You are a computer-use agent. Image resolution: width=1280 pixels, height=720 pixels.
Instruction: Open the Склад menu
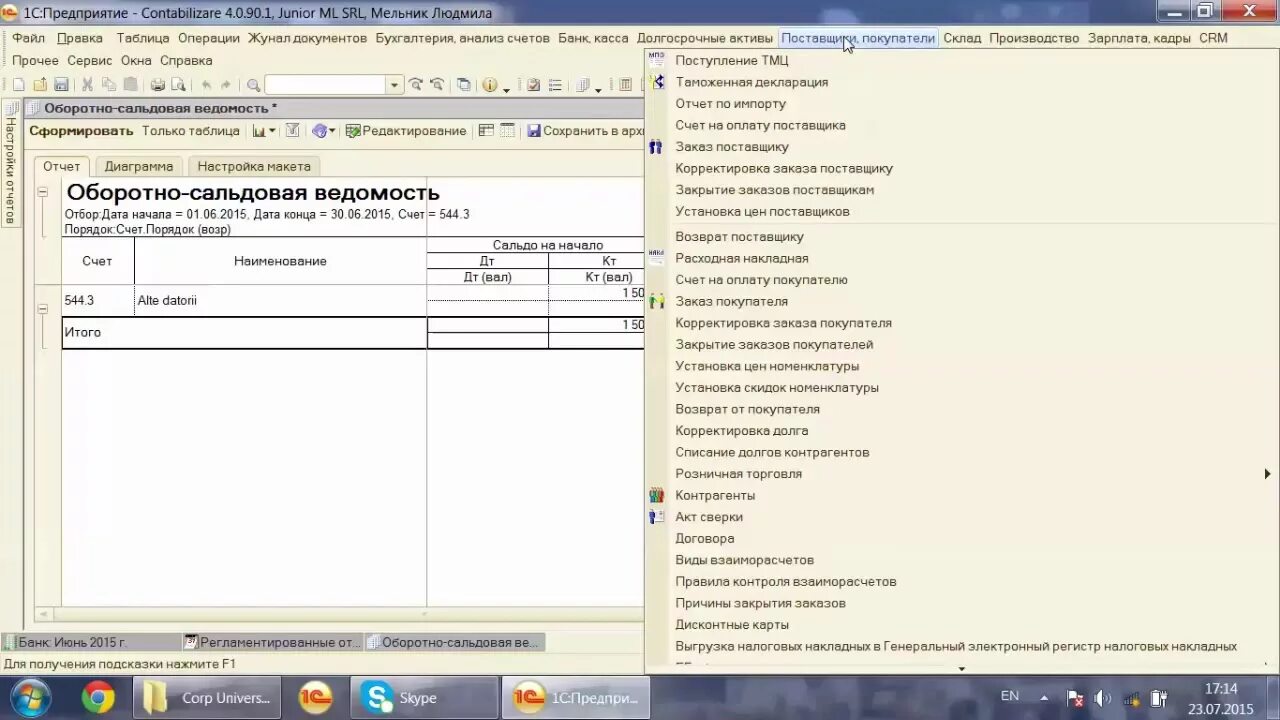962,38
